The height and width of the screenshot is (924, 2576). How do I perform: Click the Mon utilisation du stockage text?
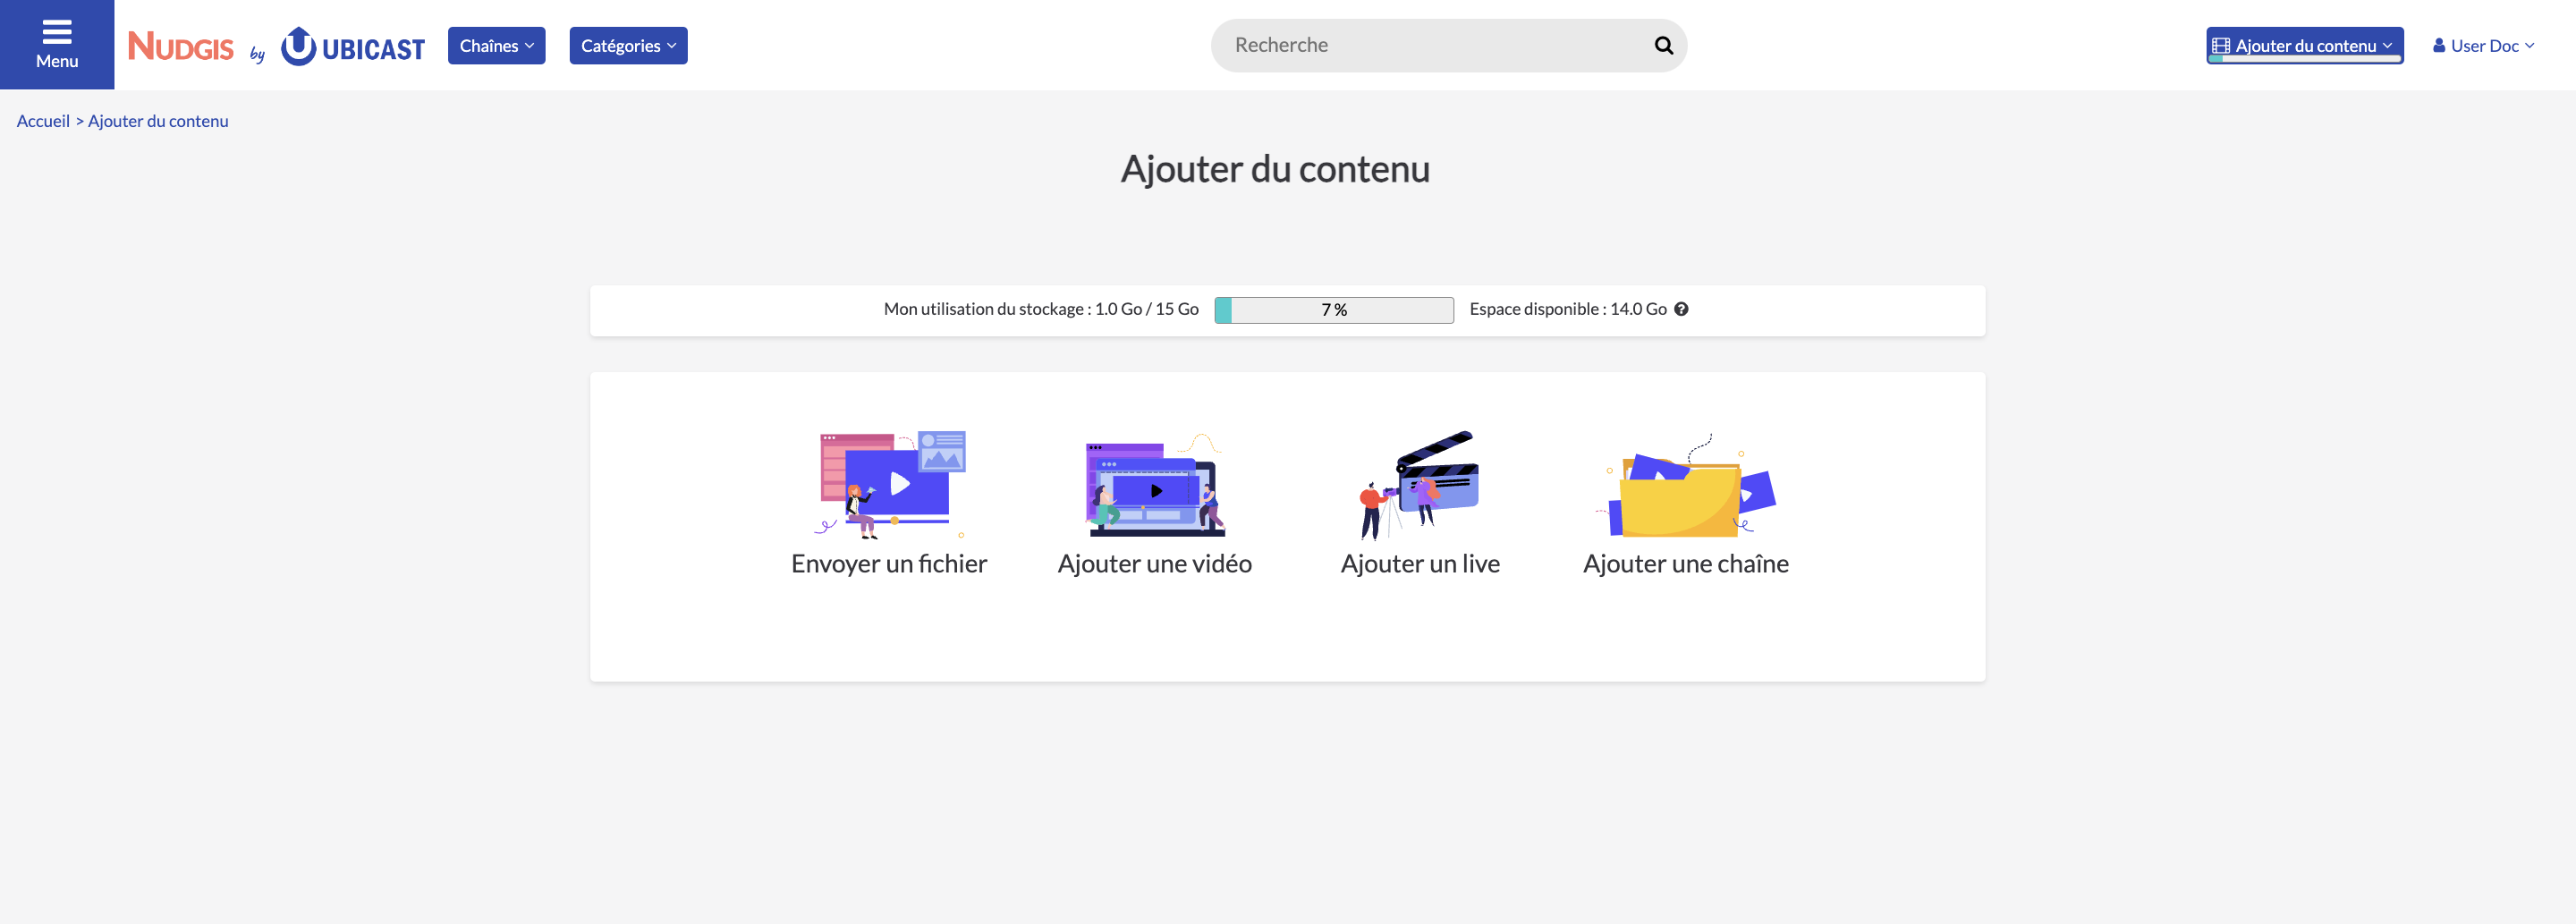pyautogui.click(x=1041, y=309)
